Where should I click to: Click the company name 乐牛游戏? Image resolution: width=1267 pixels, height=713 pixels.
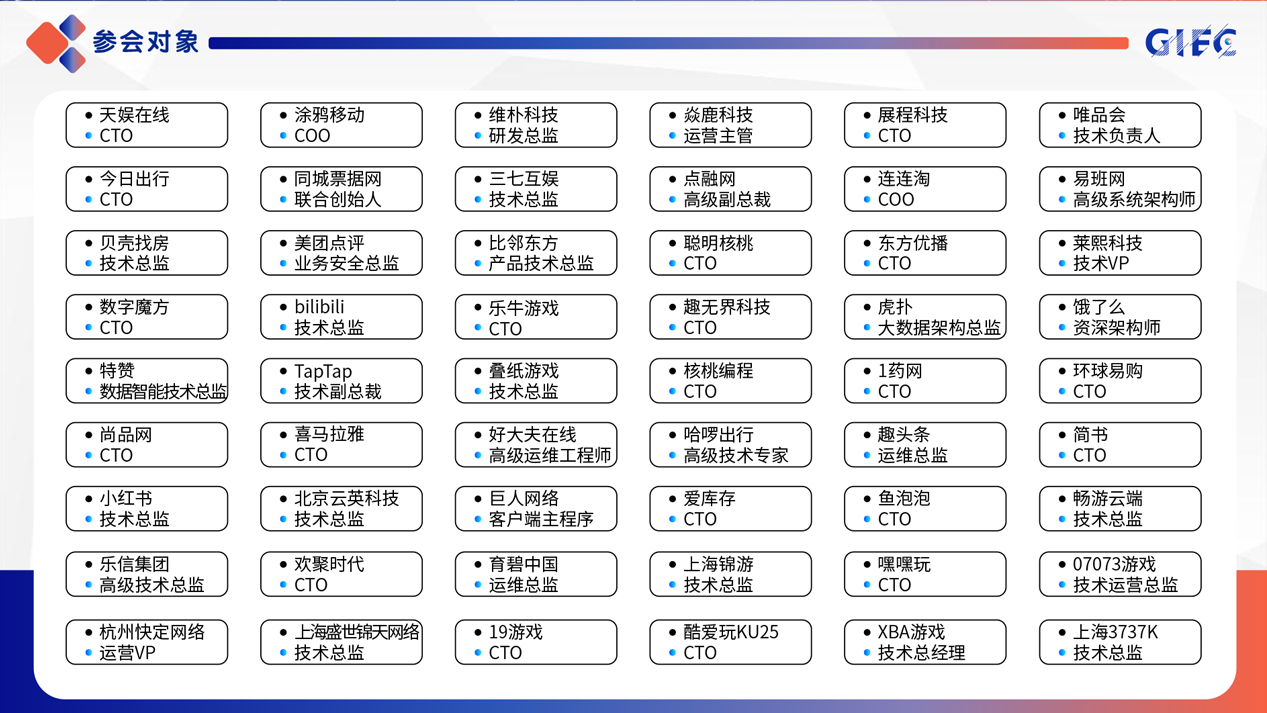pos(524,307)
